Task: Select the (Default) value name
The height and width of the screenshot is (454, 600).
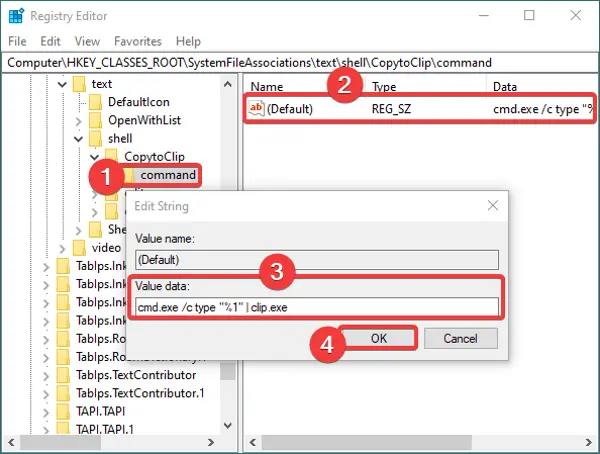Action: 290,109
